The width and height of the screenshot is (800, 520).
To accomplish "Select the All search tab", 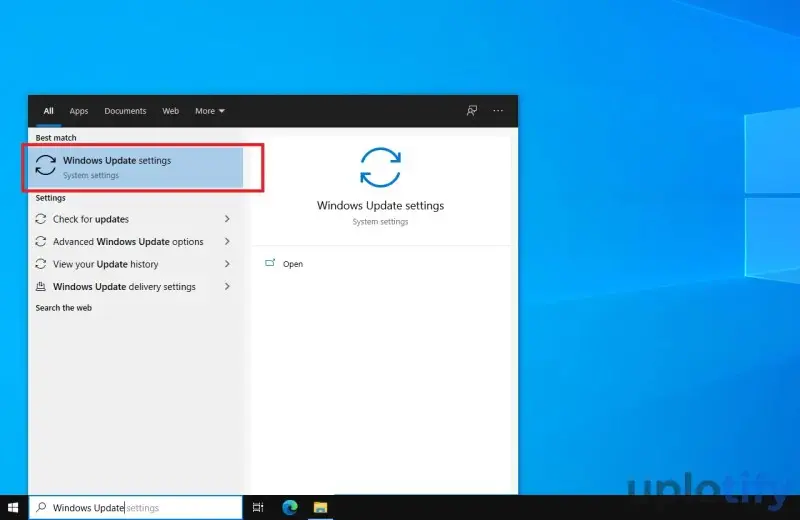I will point(48,111).
